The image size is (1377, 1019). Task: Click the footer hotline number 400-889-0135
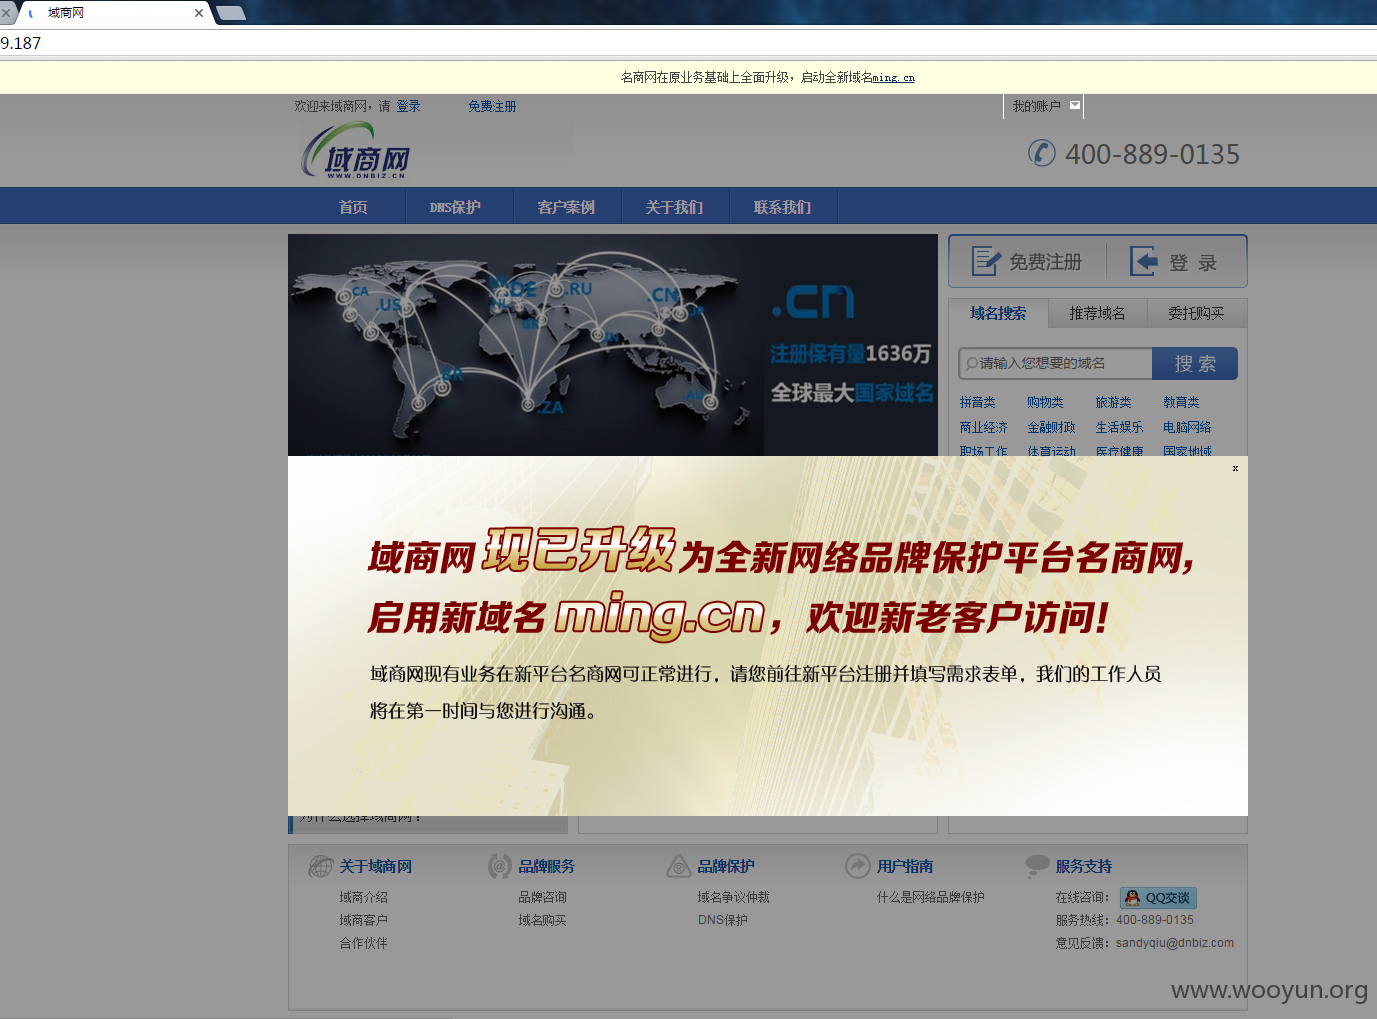tap(1155, 920)
